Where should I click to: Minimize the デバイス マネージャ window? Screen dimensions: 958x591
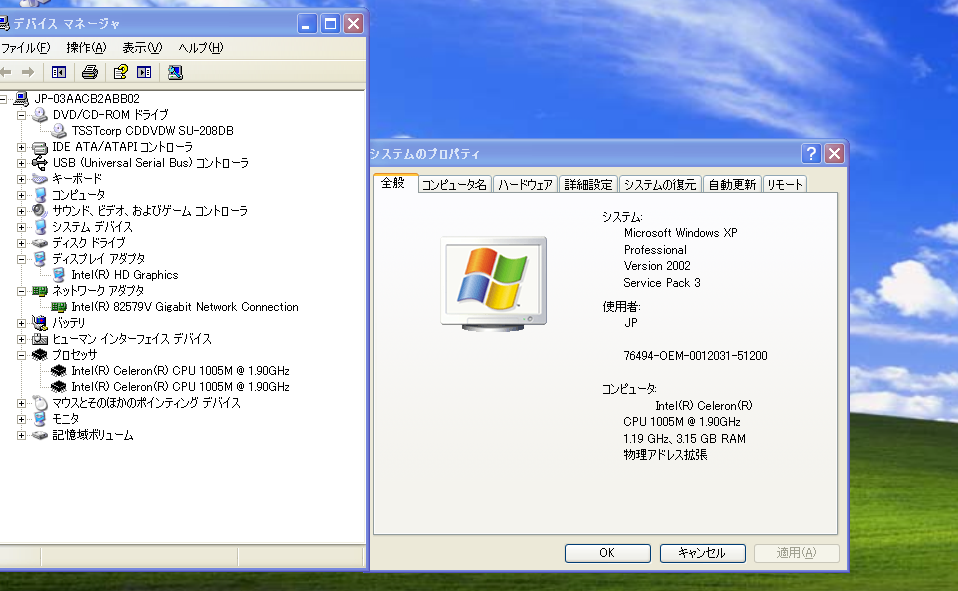pyautogui.click(x=307, y=24)
